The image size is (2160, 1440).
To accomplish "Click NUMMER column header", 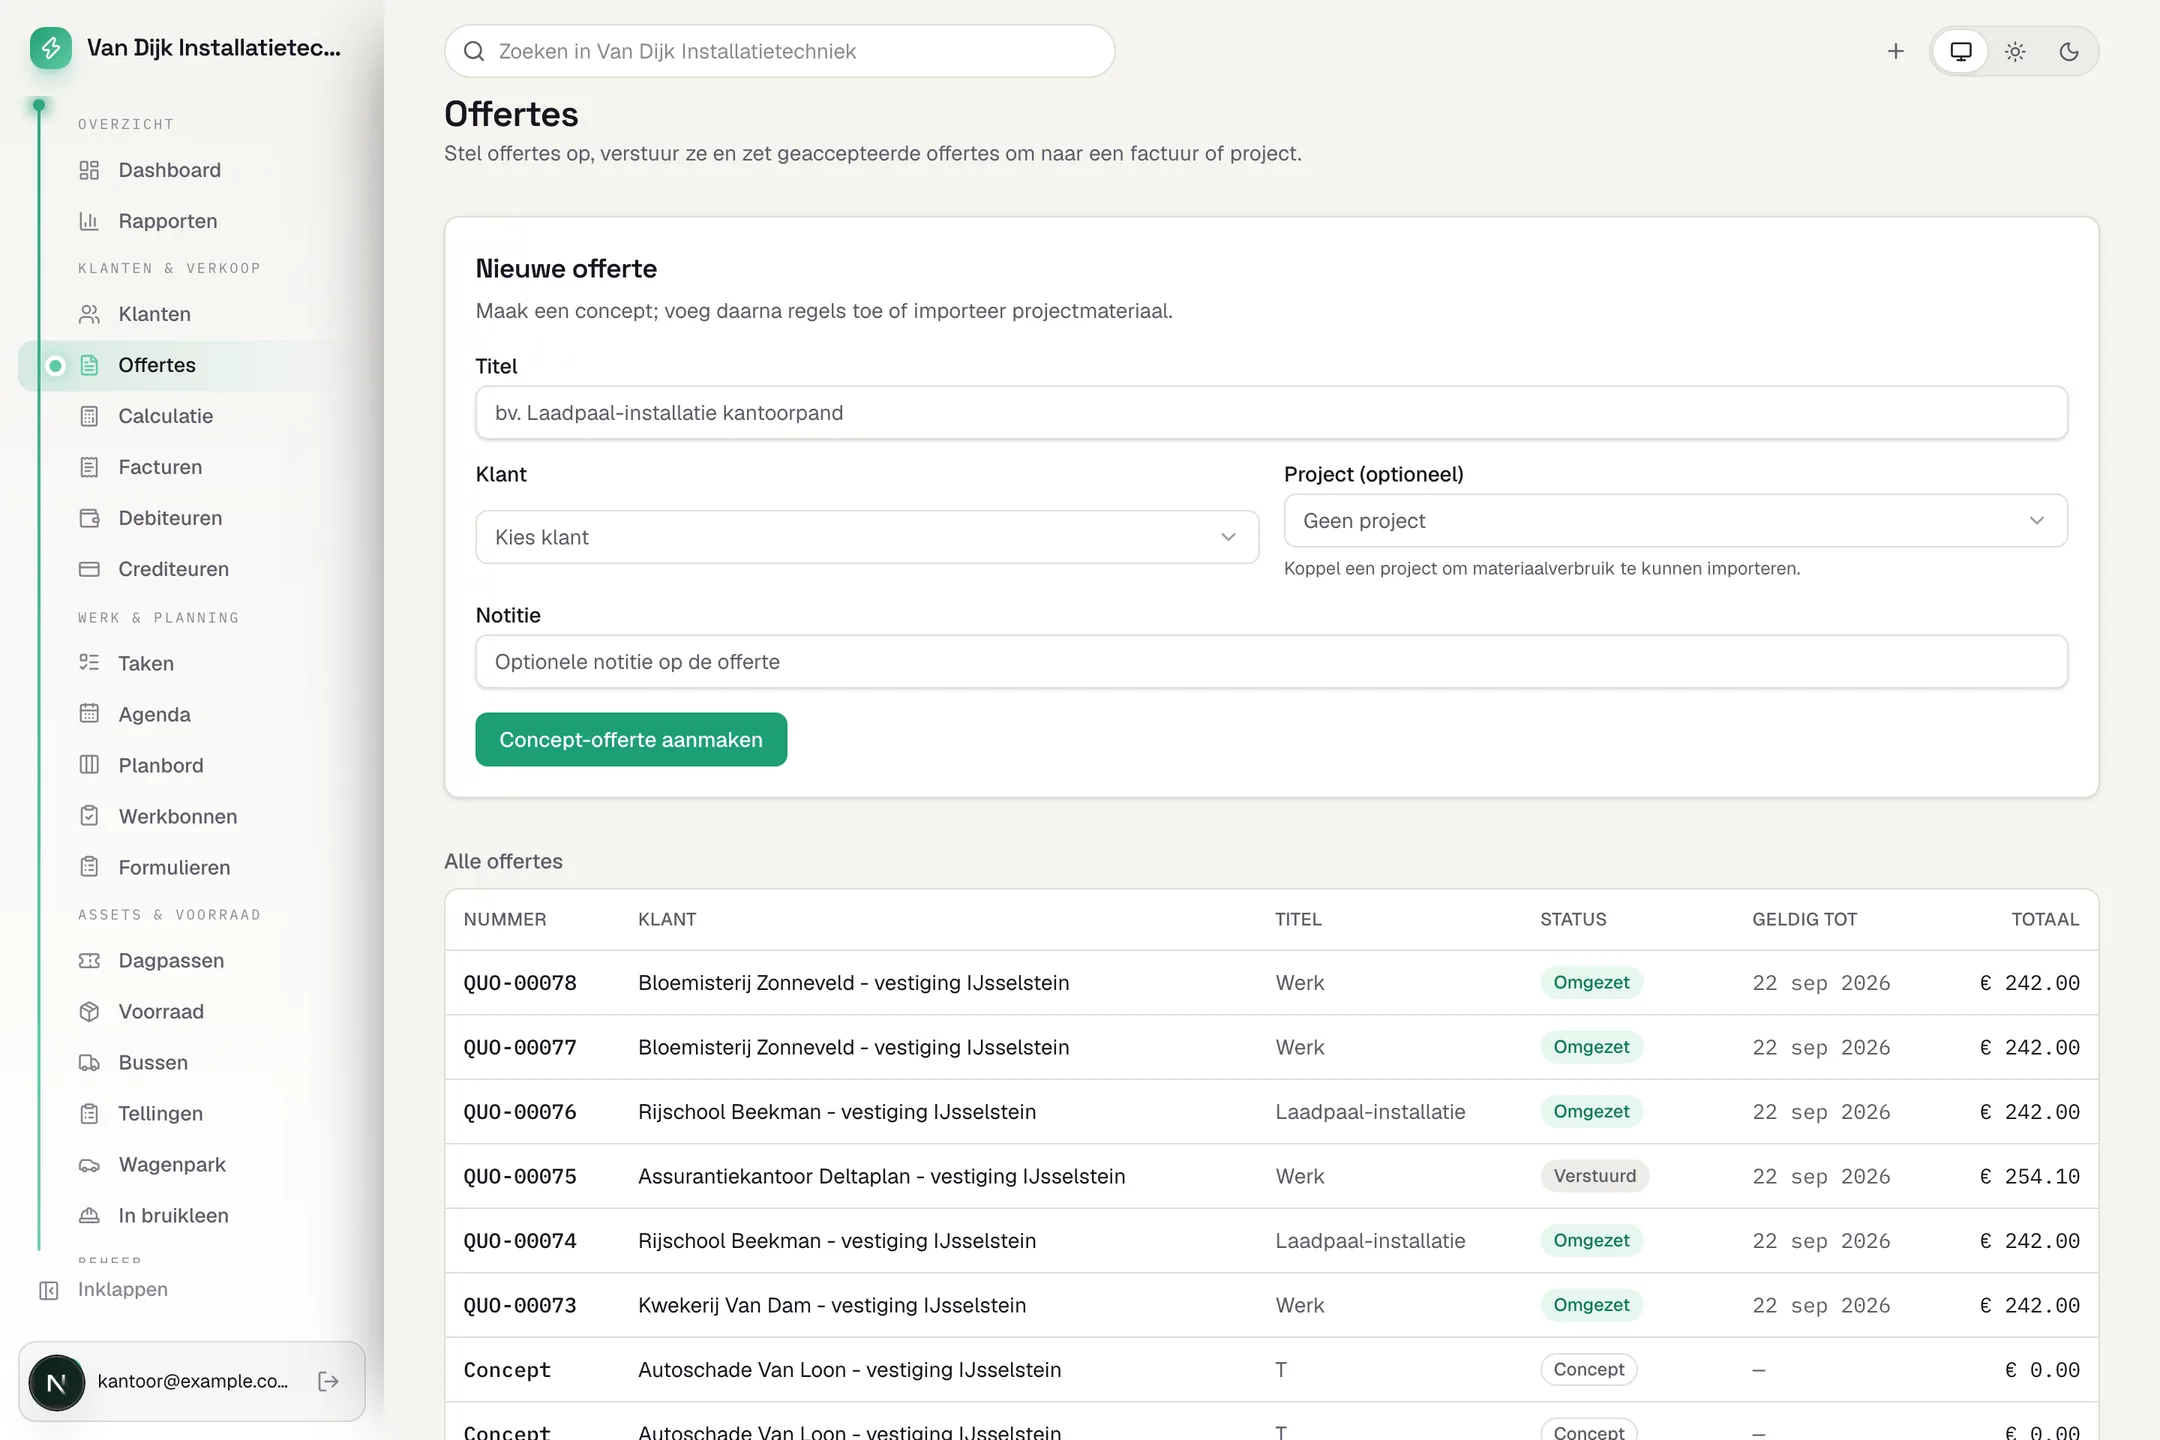I will pyautogui.click(x=505, y=919).
